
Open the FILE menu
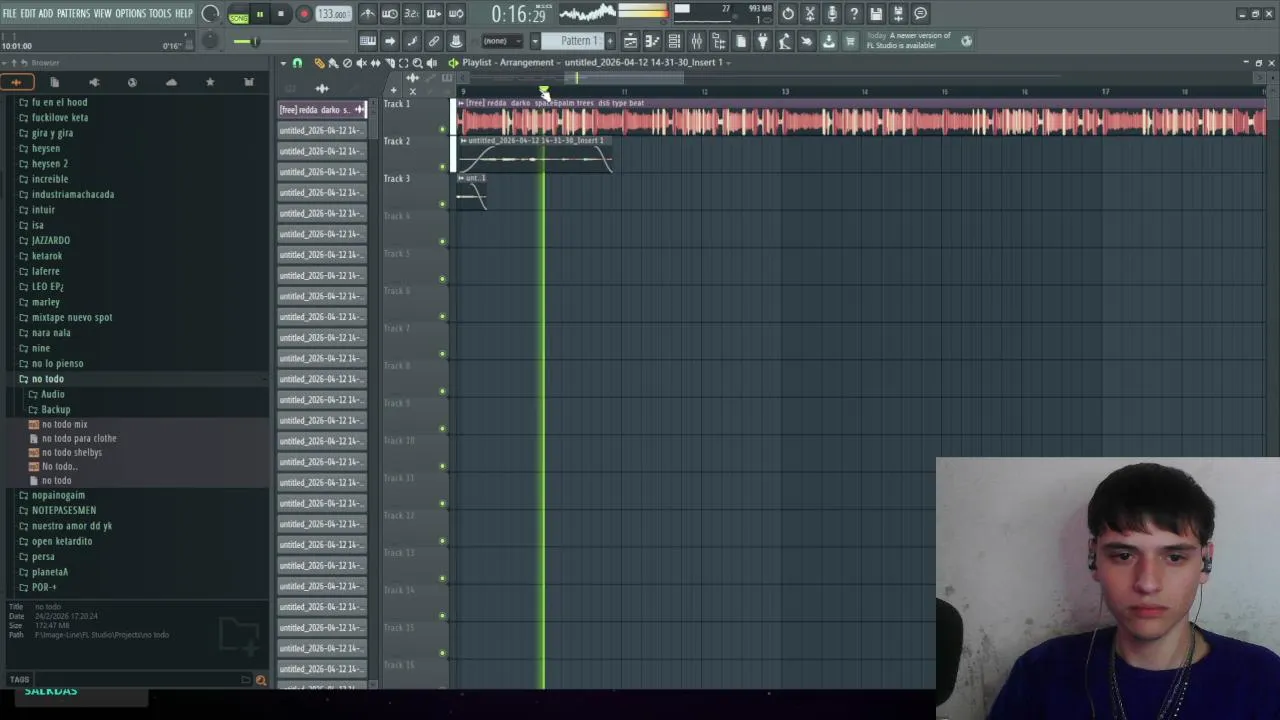coord(9,13)
